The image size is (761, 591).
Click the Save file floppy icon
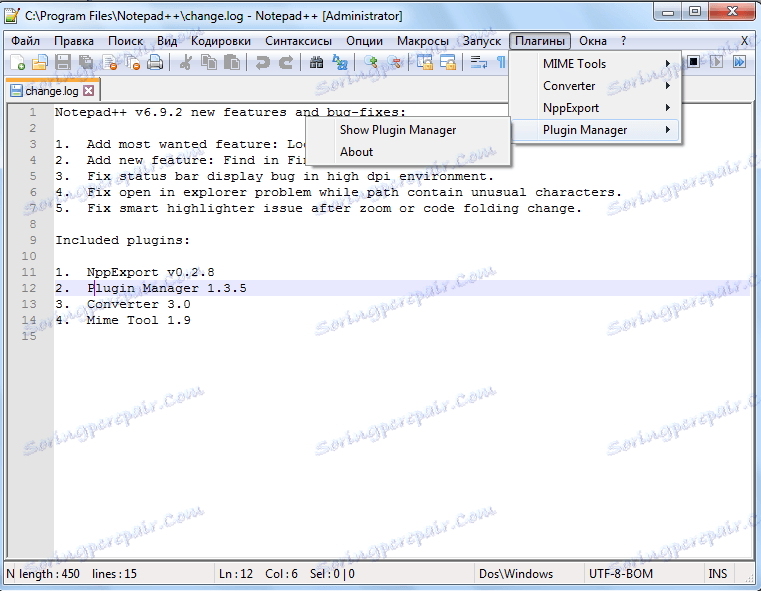(x=63, y=63)
